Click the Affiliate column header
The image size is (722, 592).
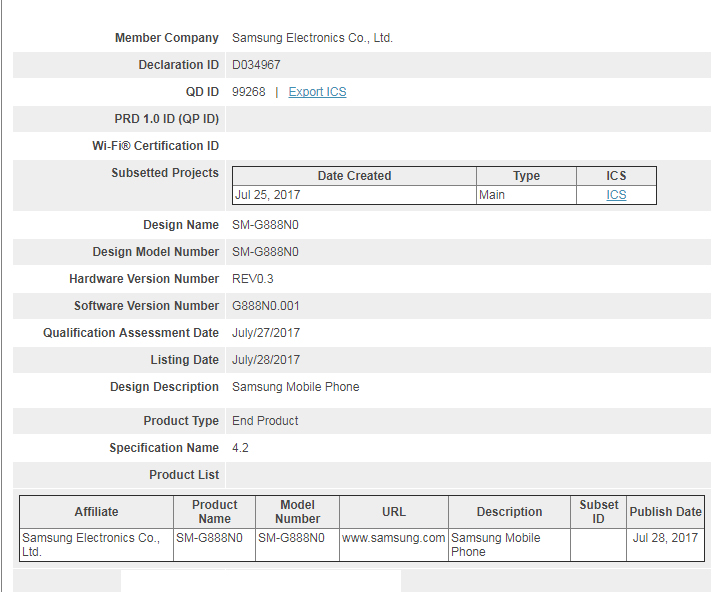[x=96, y=512]
